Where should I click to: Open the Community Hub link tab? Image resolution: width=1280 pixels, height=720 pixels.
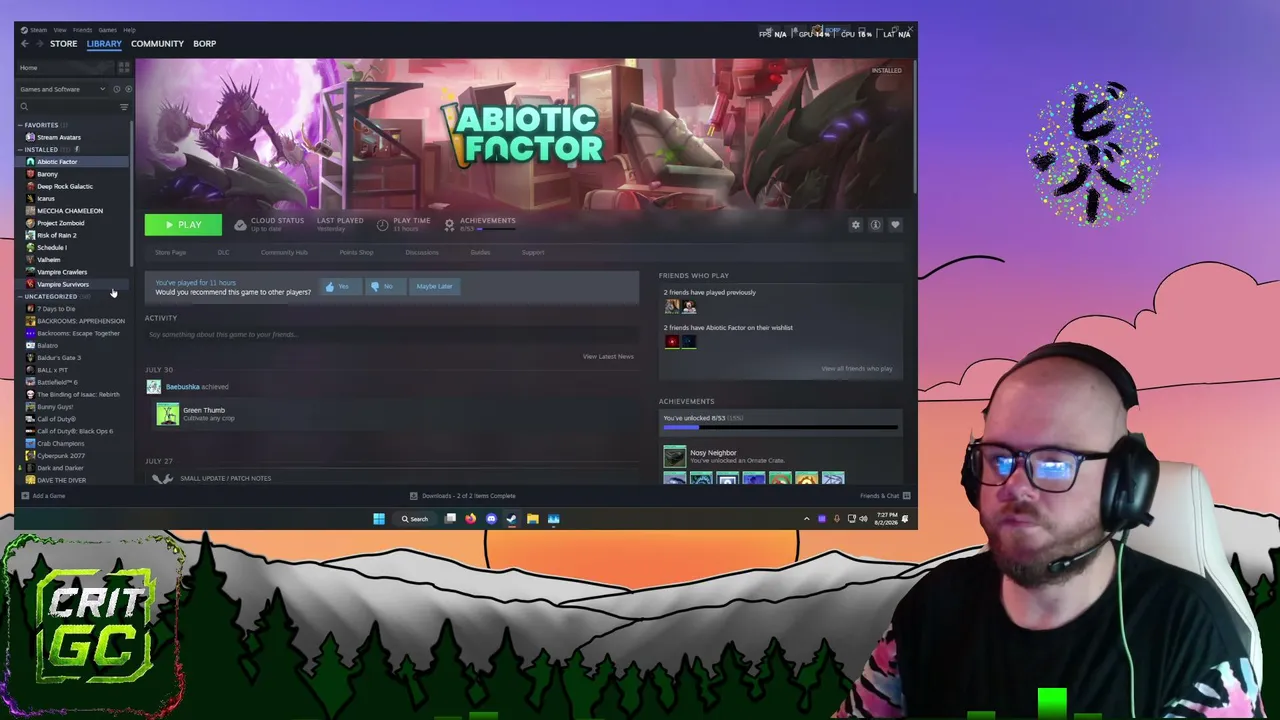(284, 253)
